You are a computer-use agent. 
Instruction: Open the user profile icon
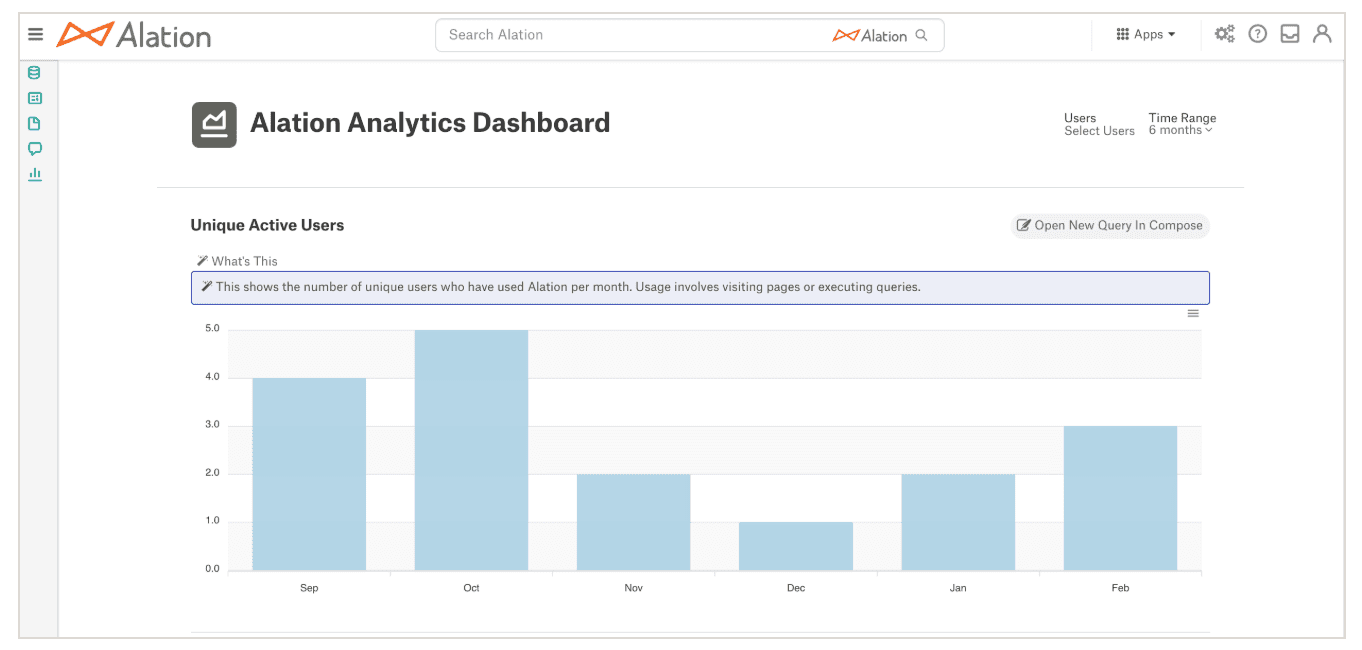pyautogui.click(x=1321, y=33)
